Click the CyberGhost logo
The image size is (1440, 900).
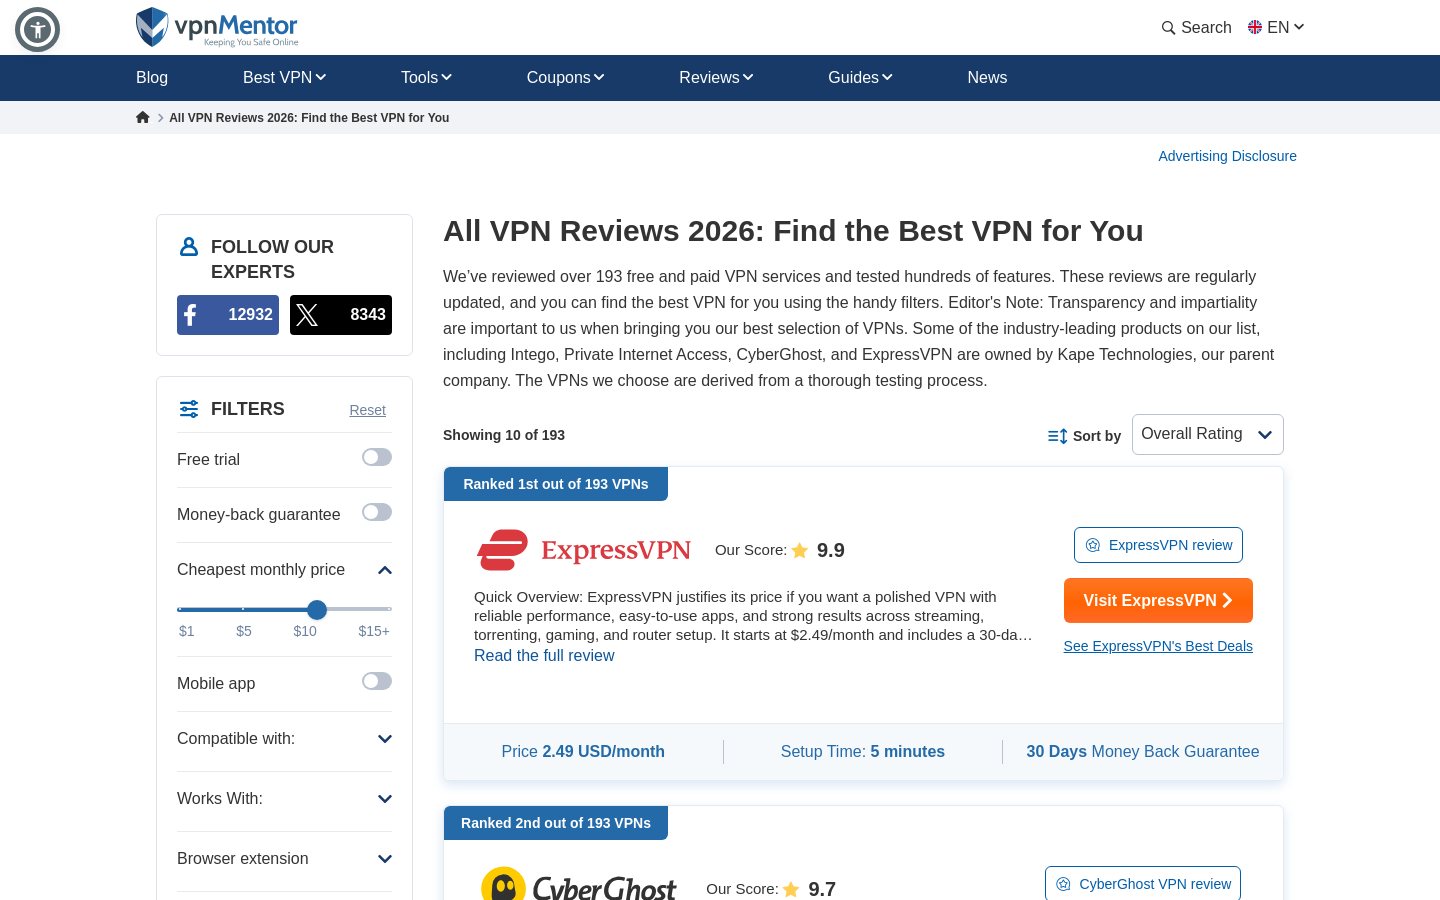tap(579, 884)
